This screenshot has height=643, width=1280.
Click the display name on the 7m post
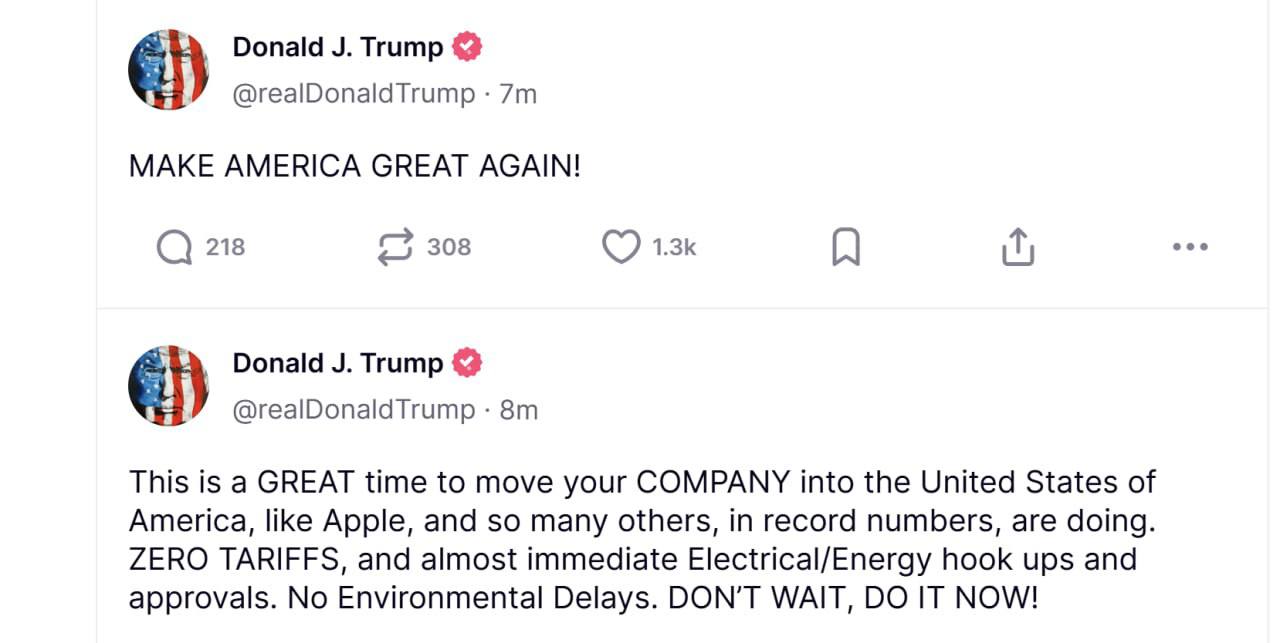click(x=338, y=47)
